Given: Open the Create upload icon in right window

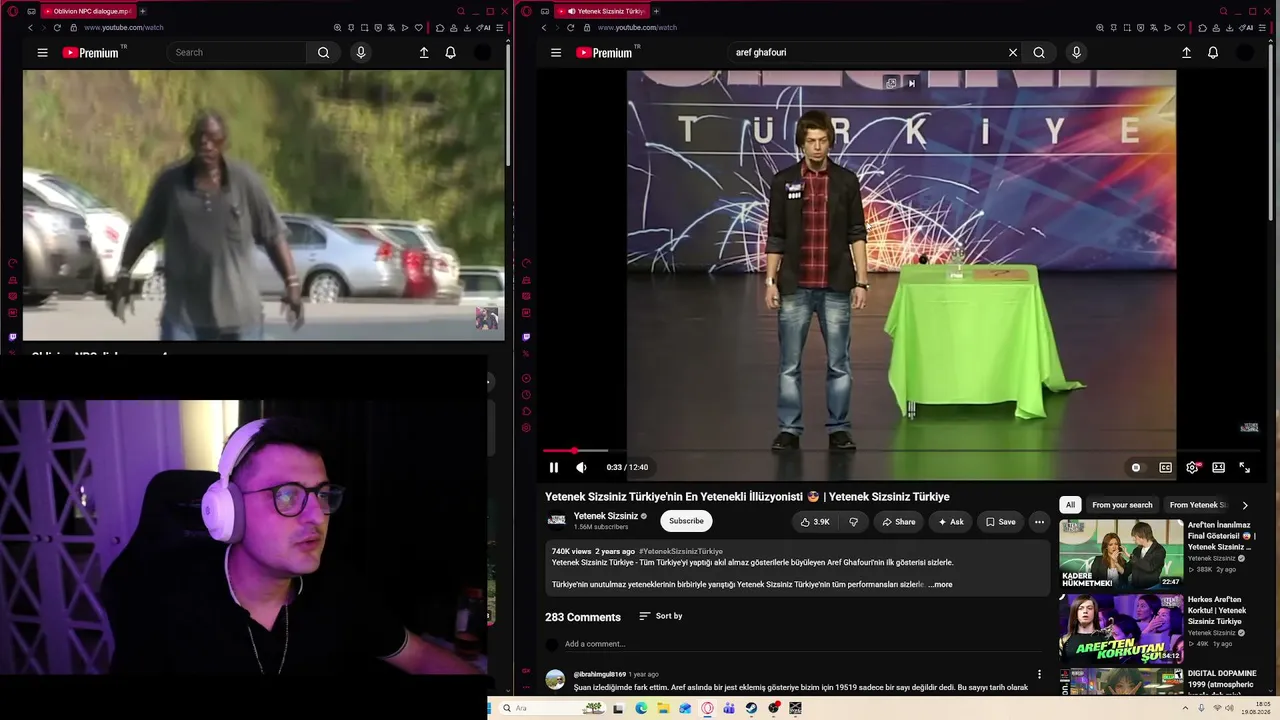Looking at the screenshot, I should tap(1186, 53).
